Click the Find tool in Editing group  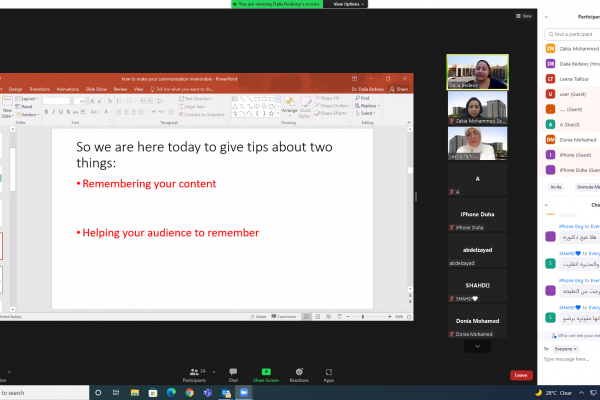point(363,98)
